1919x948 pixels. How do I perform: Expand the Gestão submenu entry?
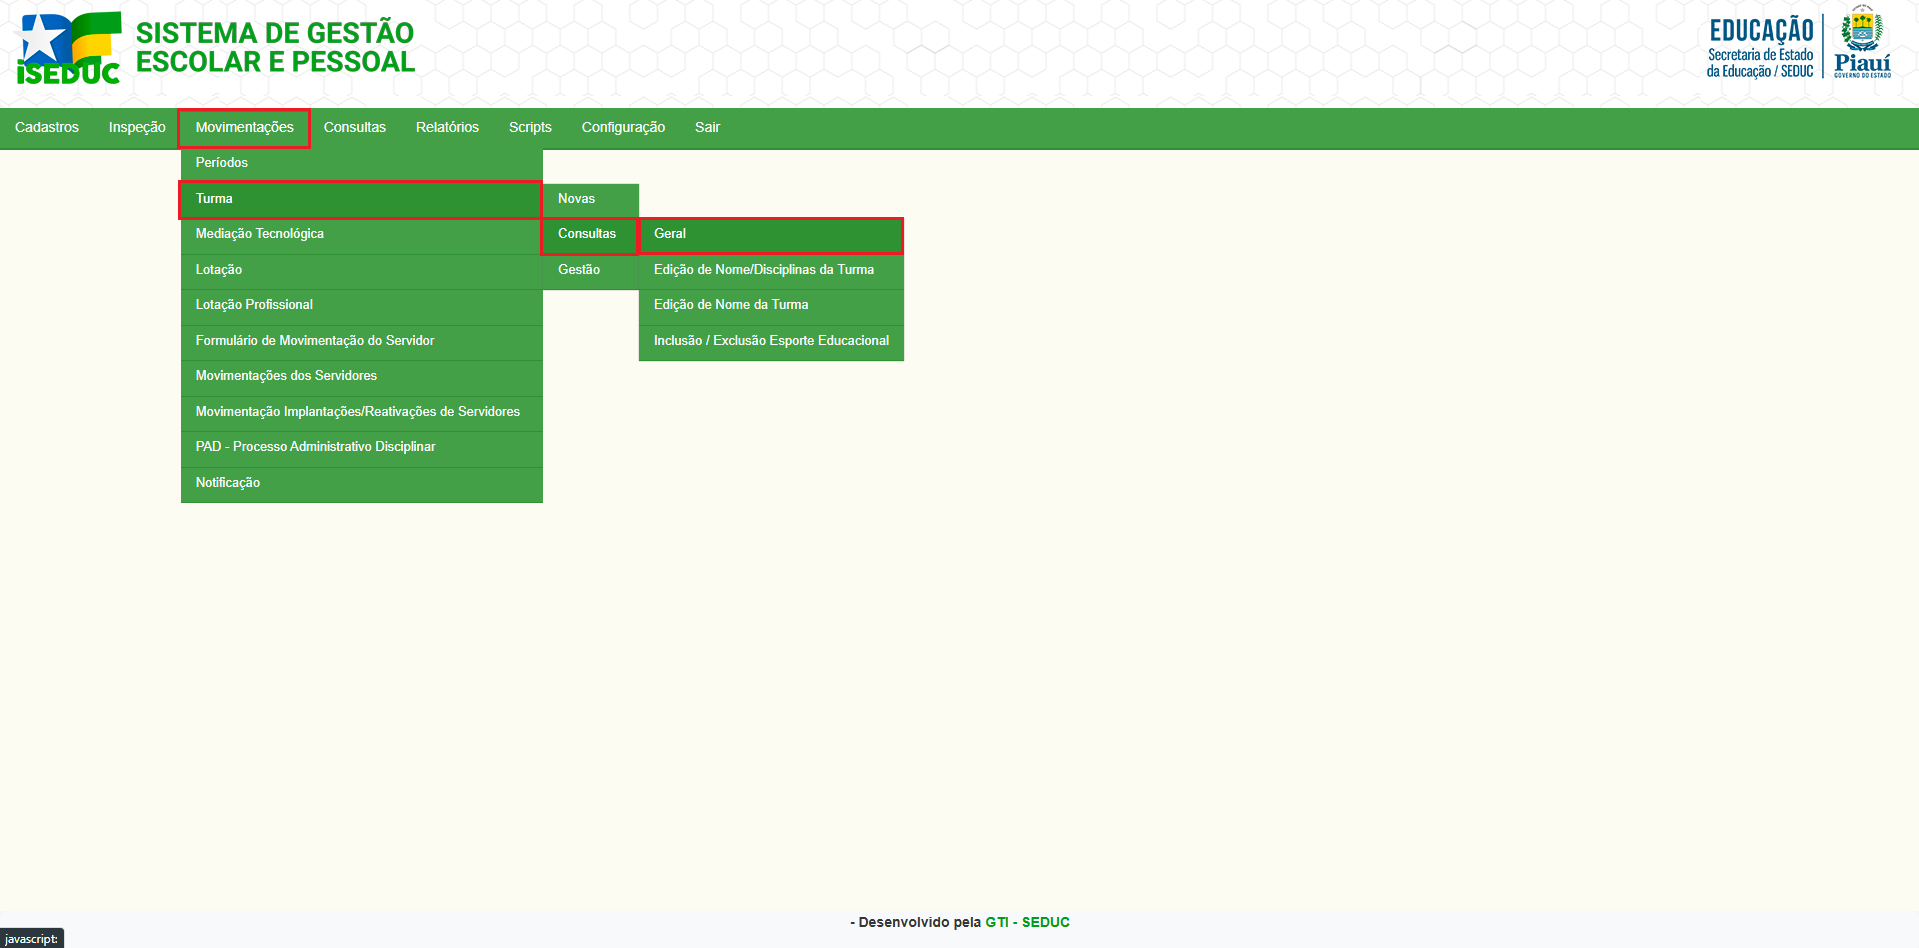(579, 270)
